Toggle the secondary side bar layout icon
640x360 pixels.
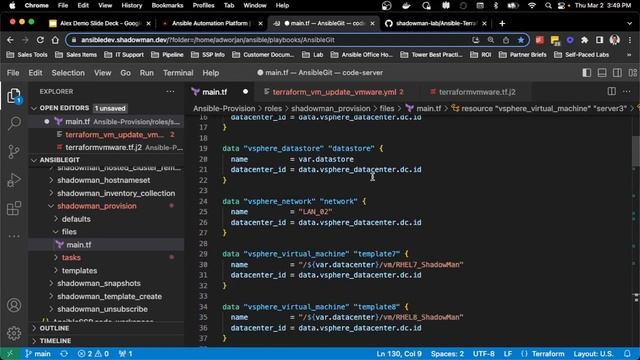point(617,73)
